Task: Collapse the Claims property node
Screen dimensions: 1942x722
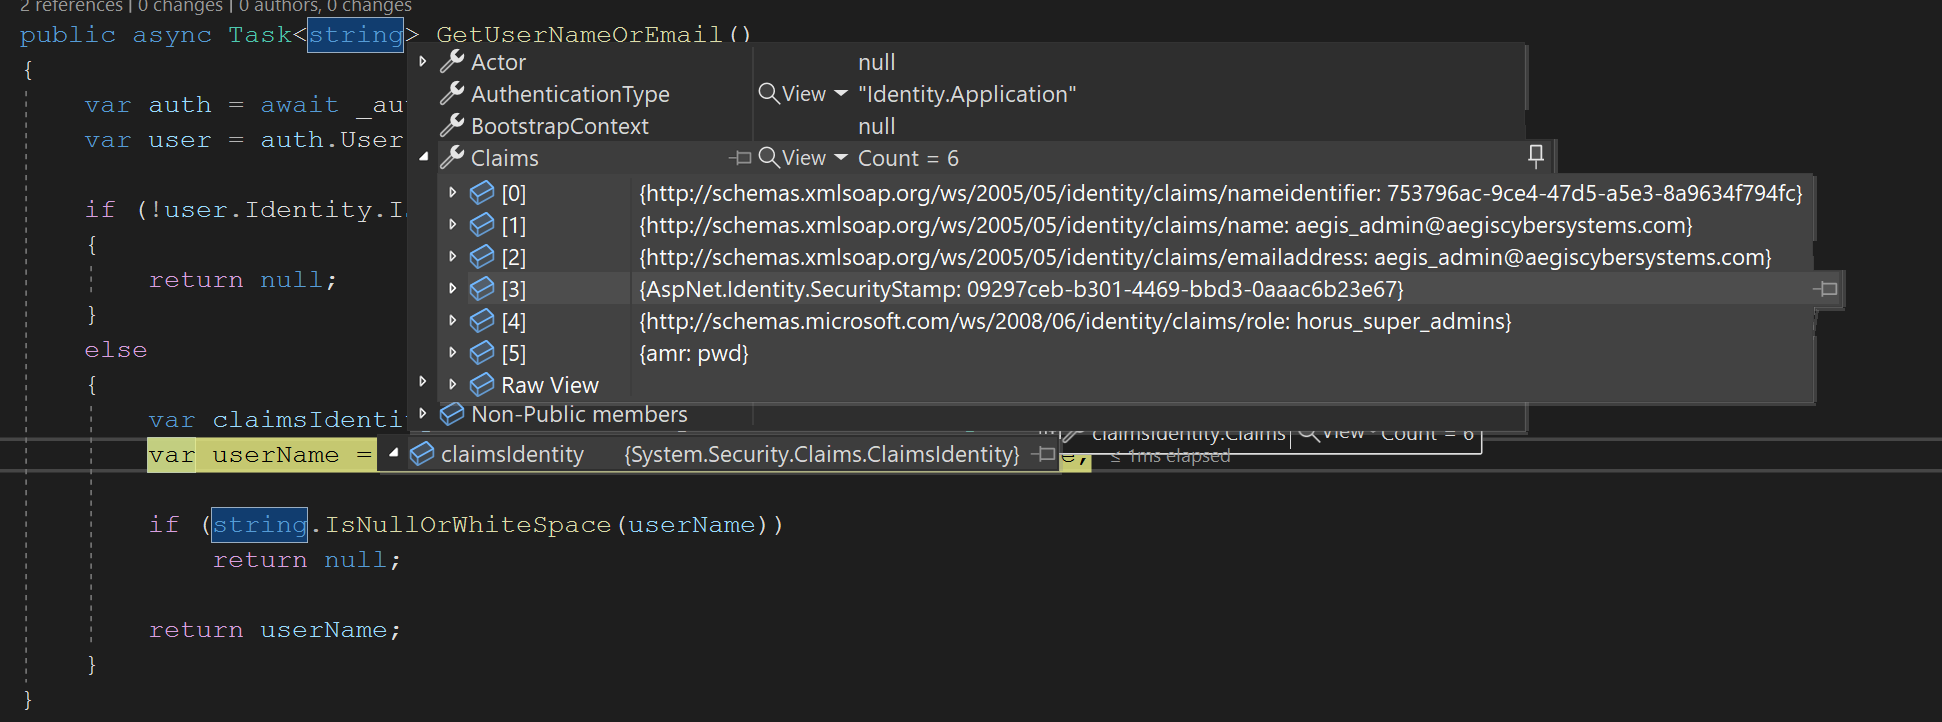Action: pyautogui.click(x=423, y=157)
